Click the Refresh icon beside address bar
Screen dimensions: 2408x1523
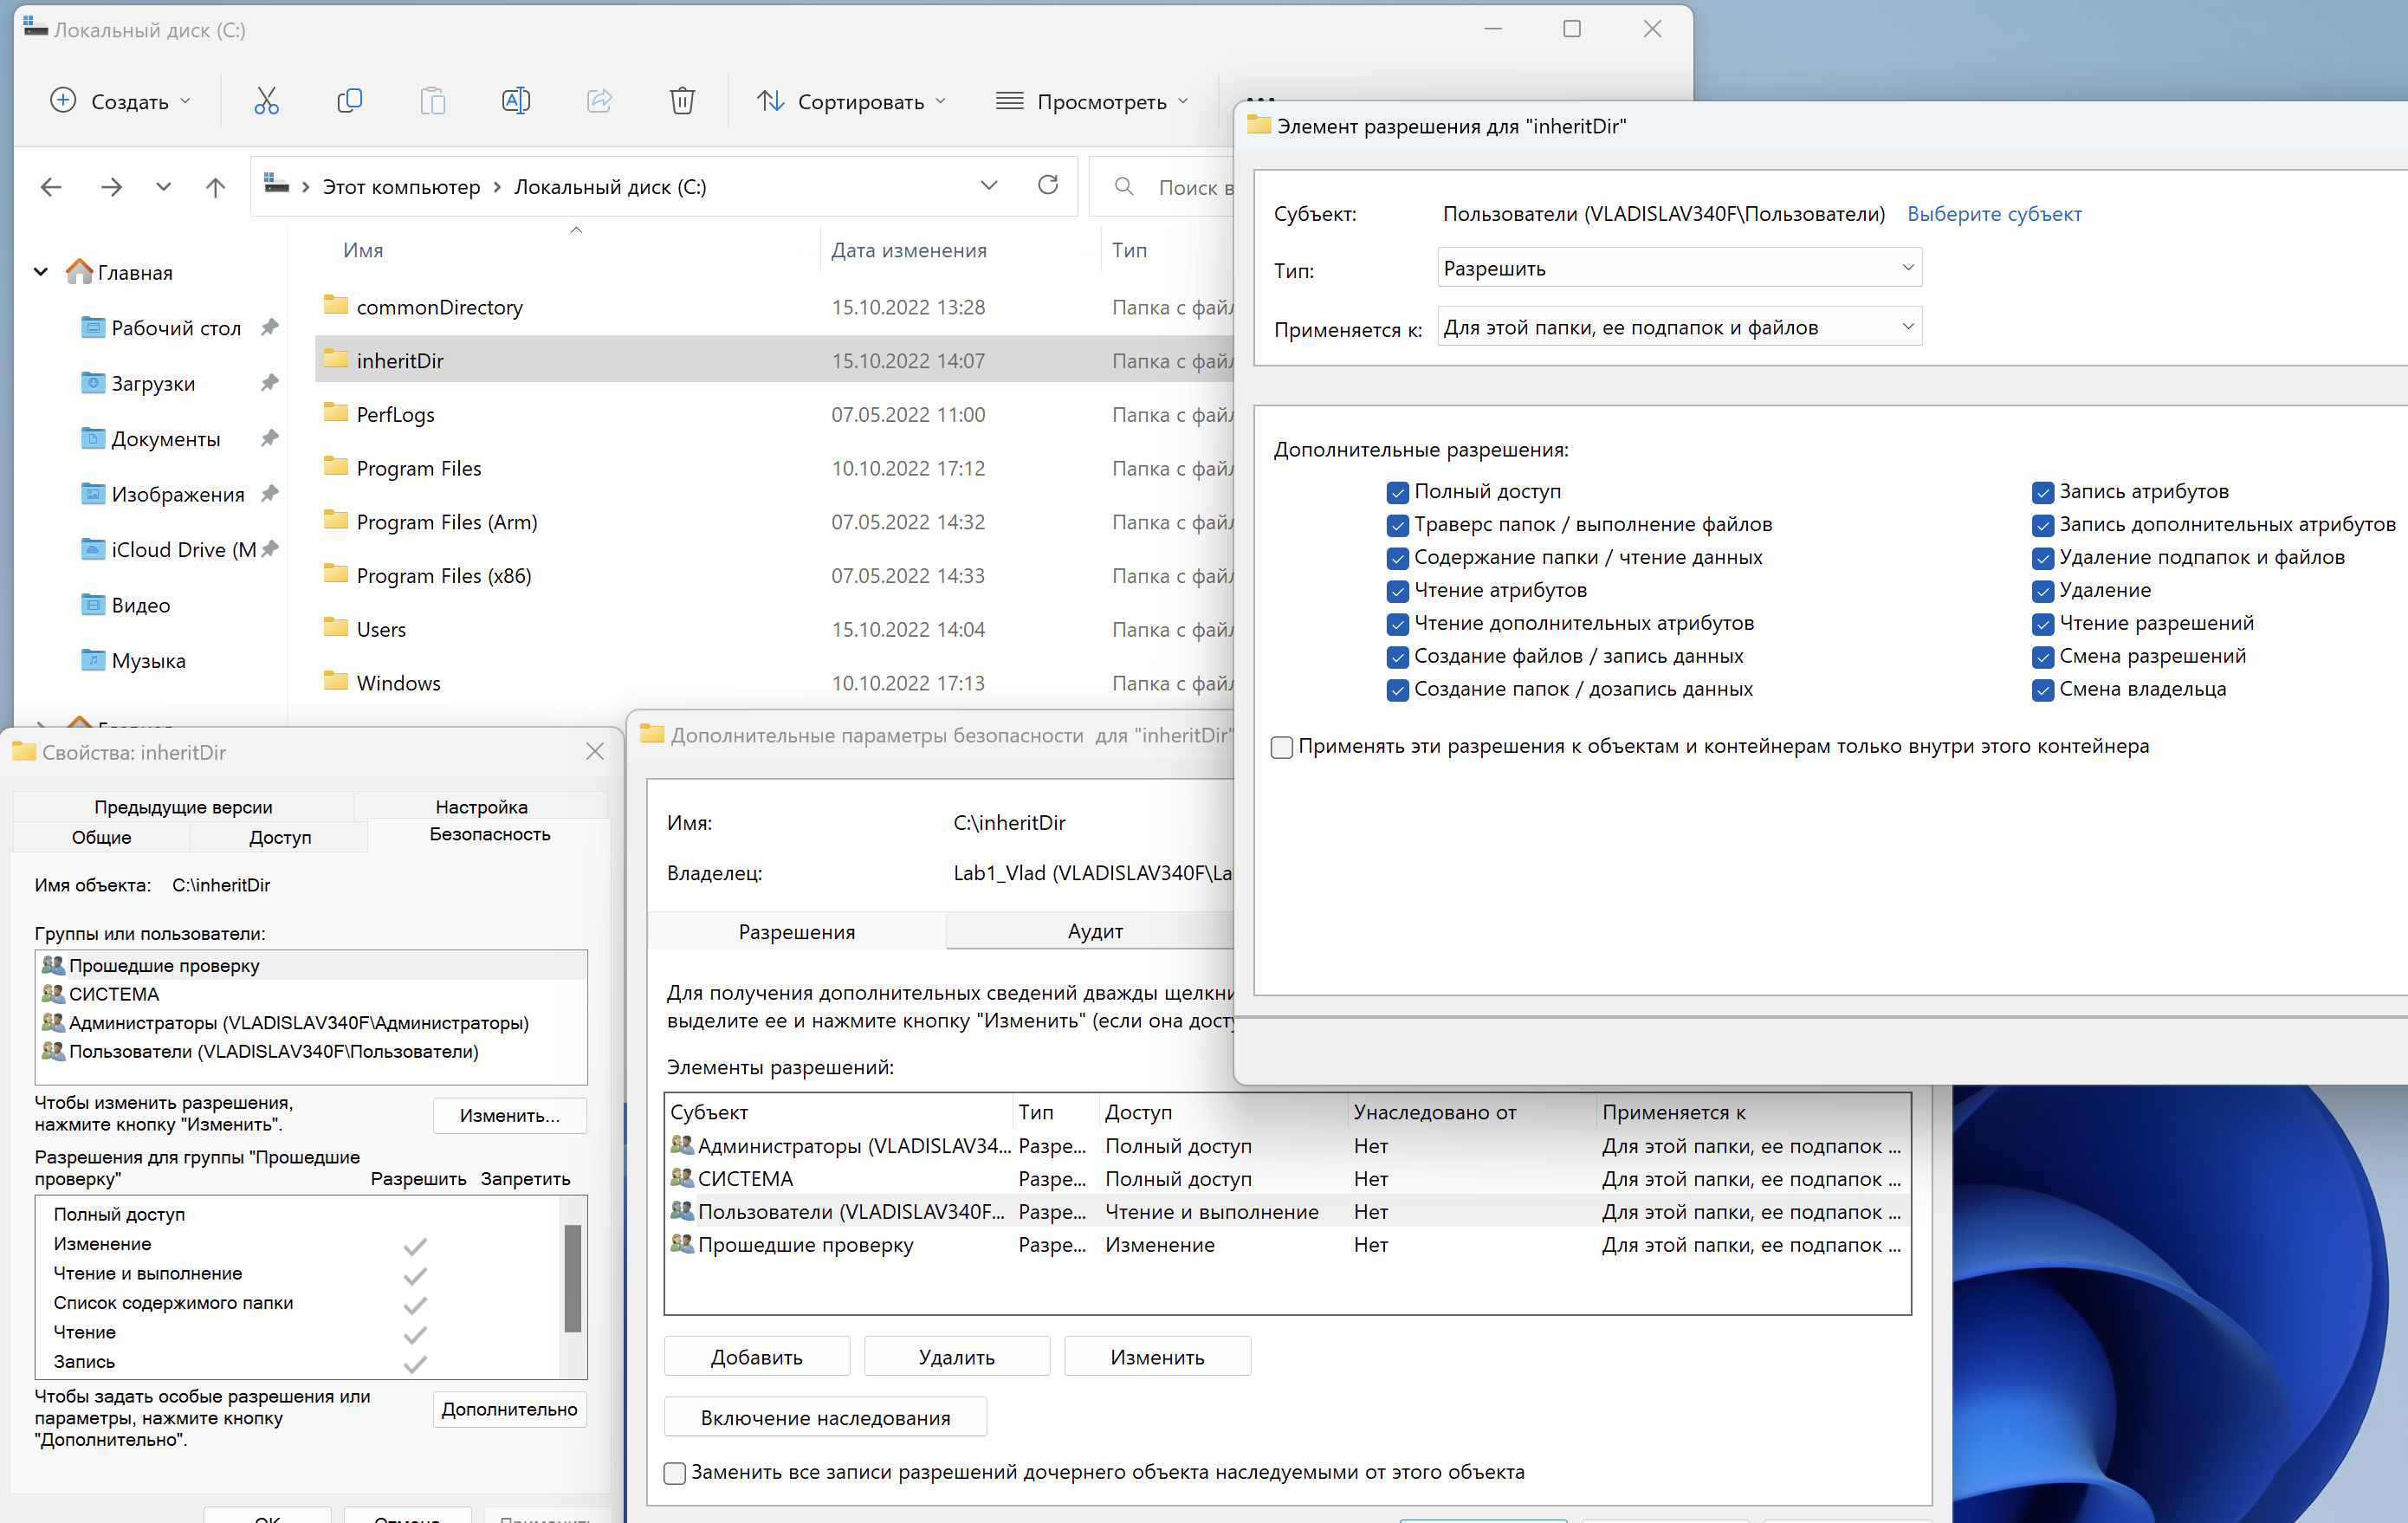coord(1047,186)
